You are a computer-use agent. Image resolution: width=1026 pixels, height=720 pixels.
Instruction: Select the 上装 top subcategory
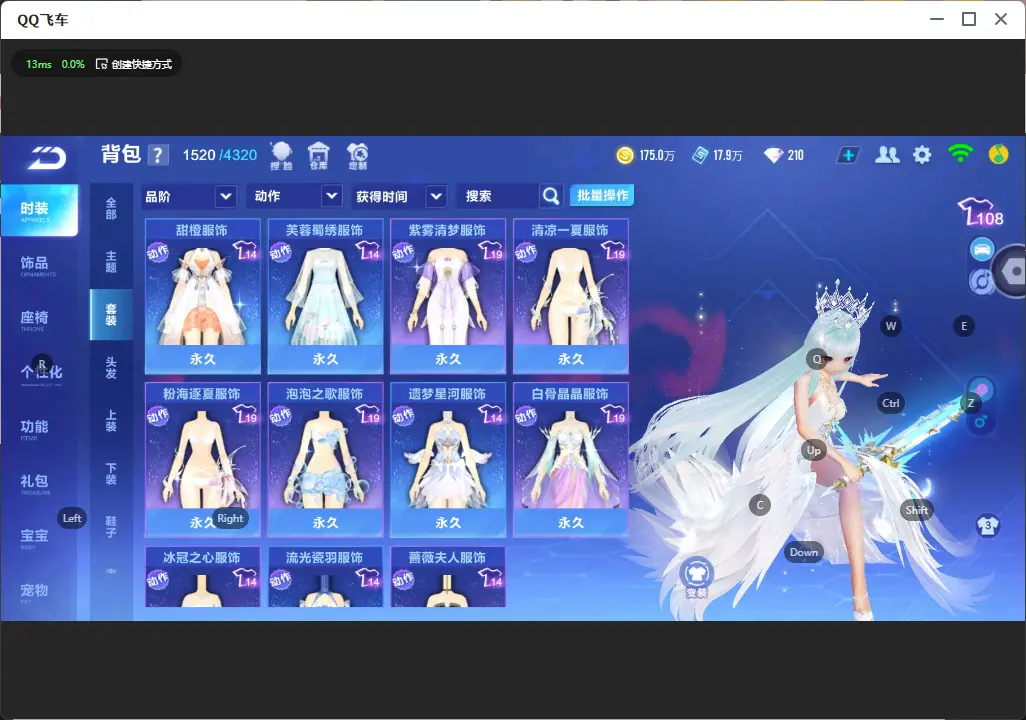tap(111, 421)
